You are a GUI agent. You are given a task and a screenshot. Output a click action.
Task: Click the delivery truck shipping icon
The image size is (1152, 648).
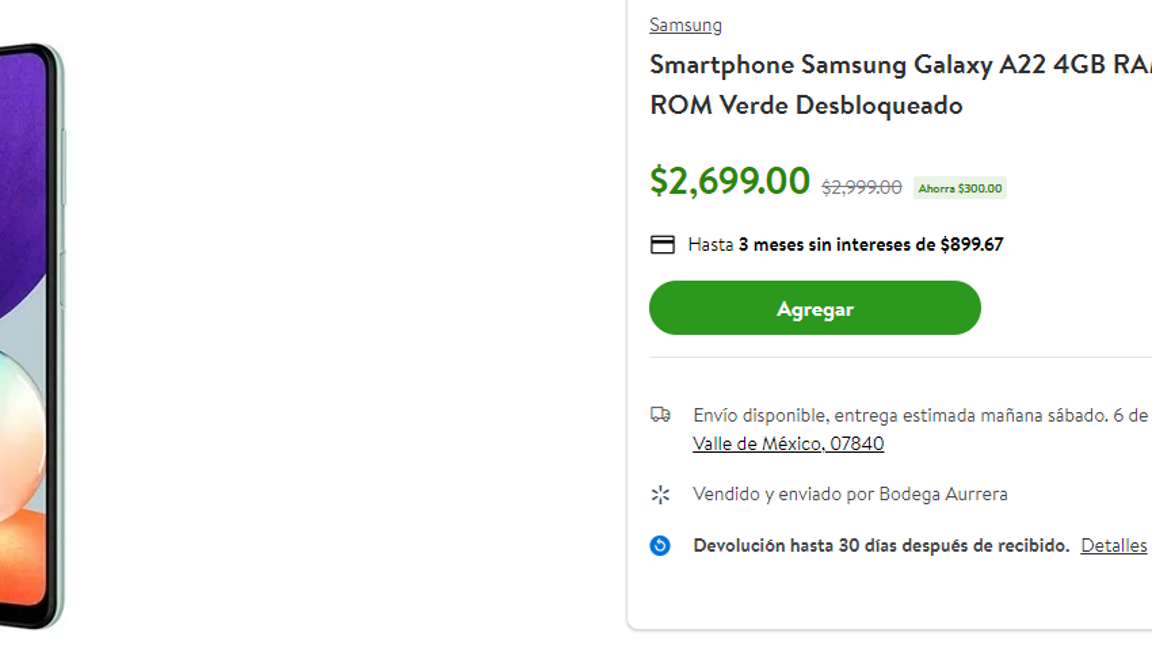coord(661,412)
